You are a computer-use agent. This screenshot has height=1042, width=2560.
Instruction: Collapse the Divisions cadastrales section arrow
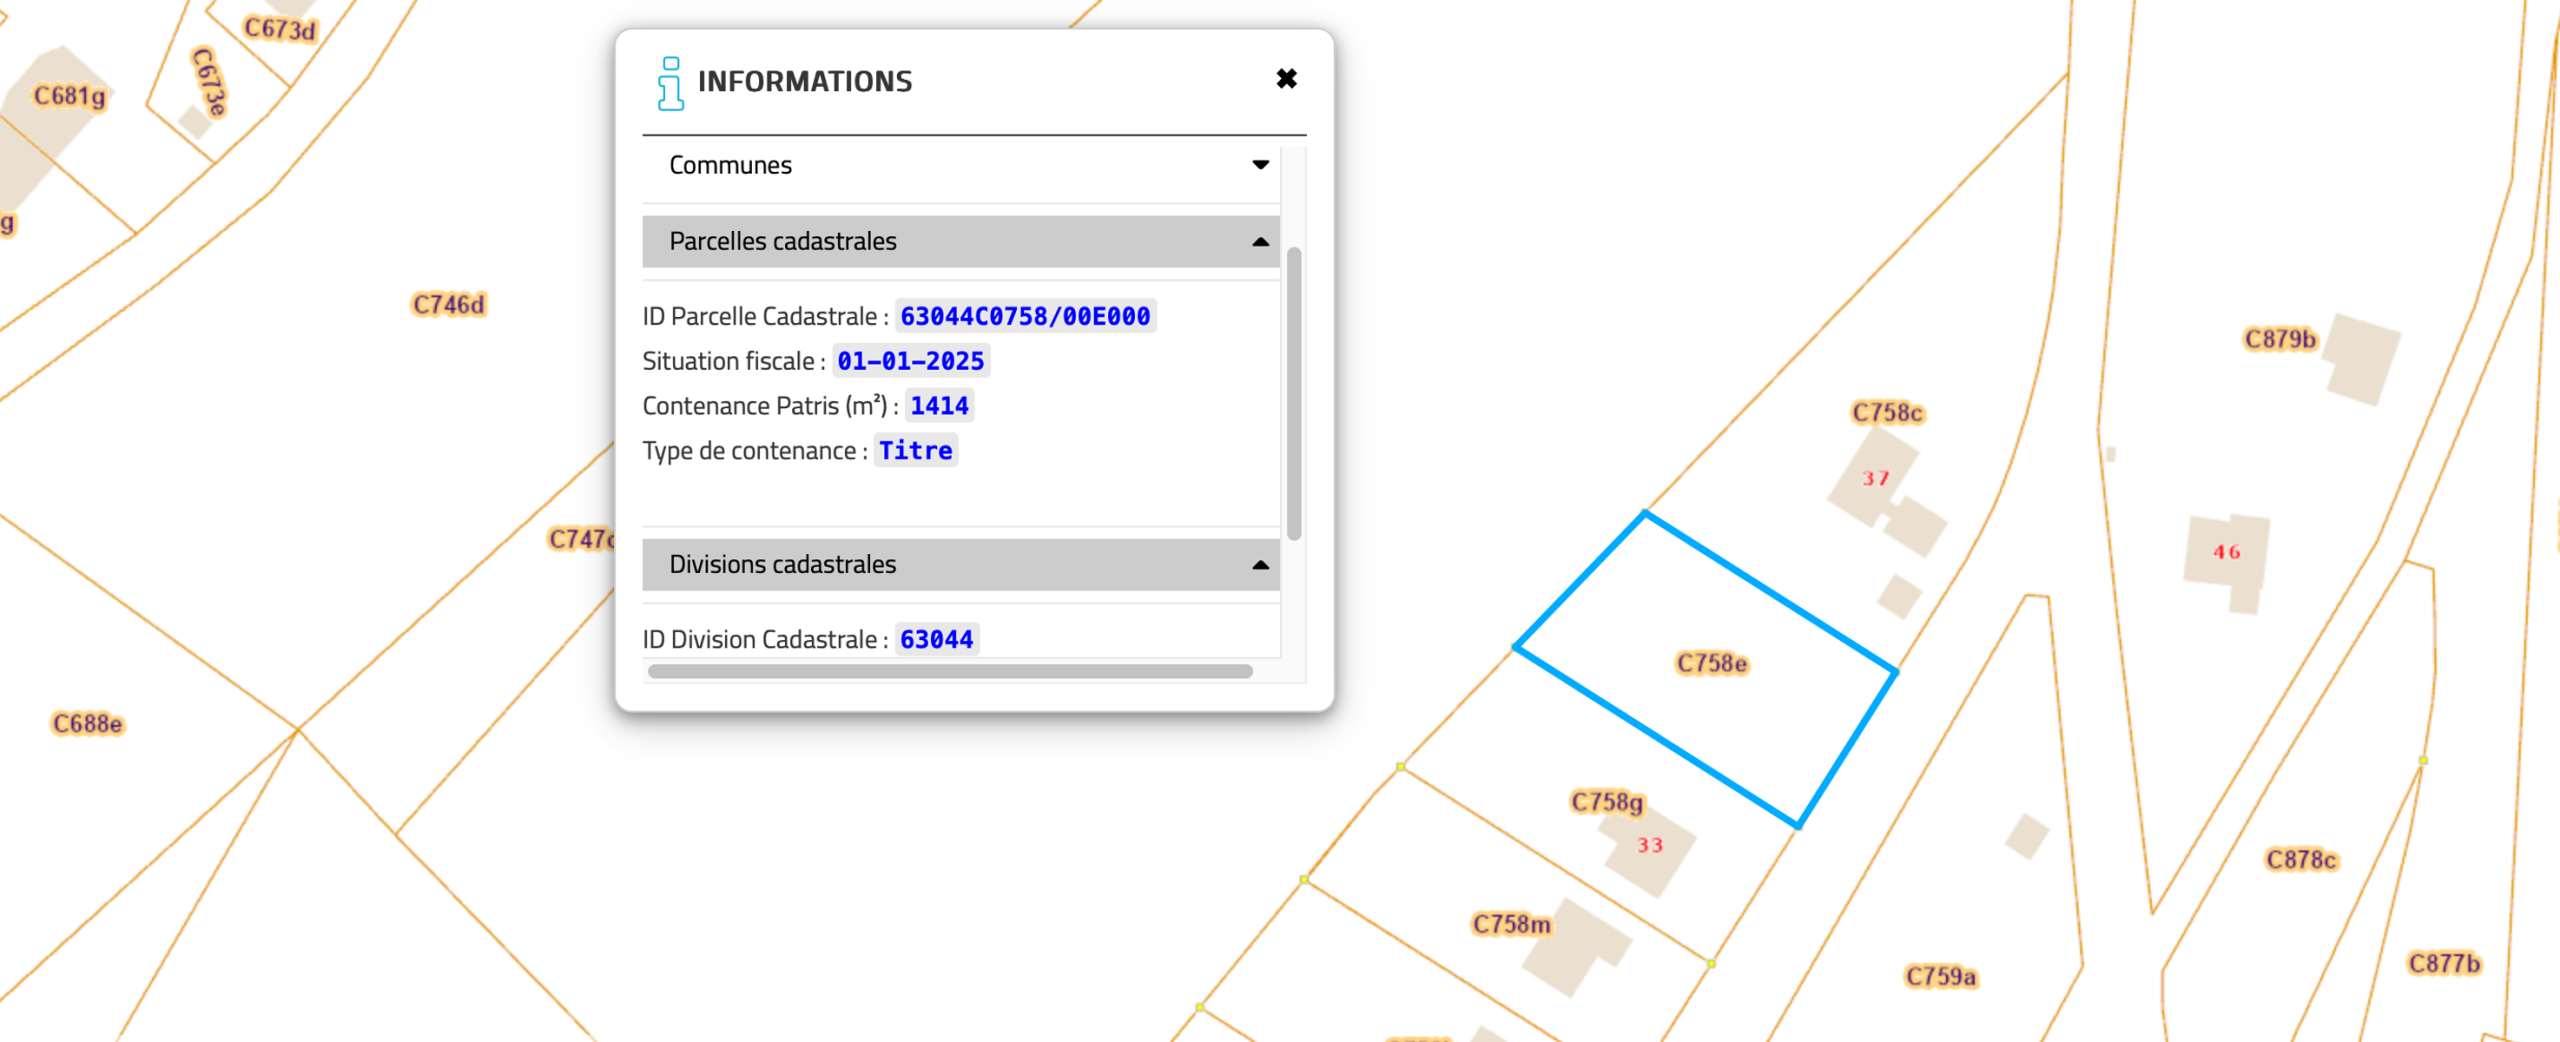1260,565
